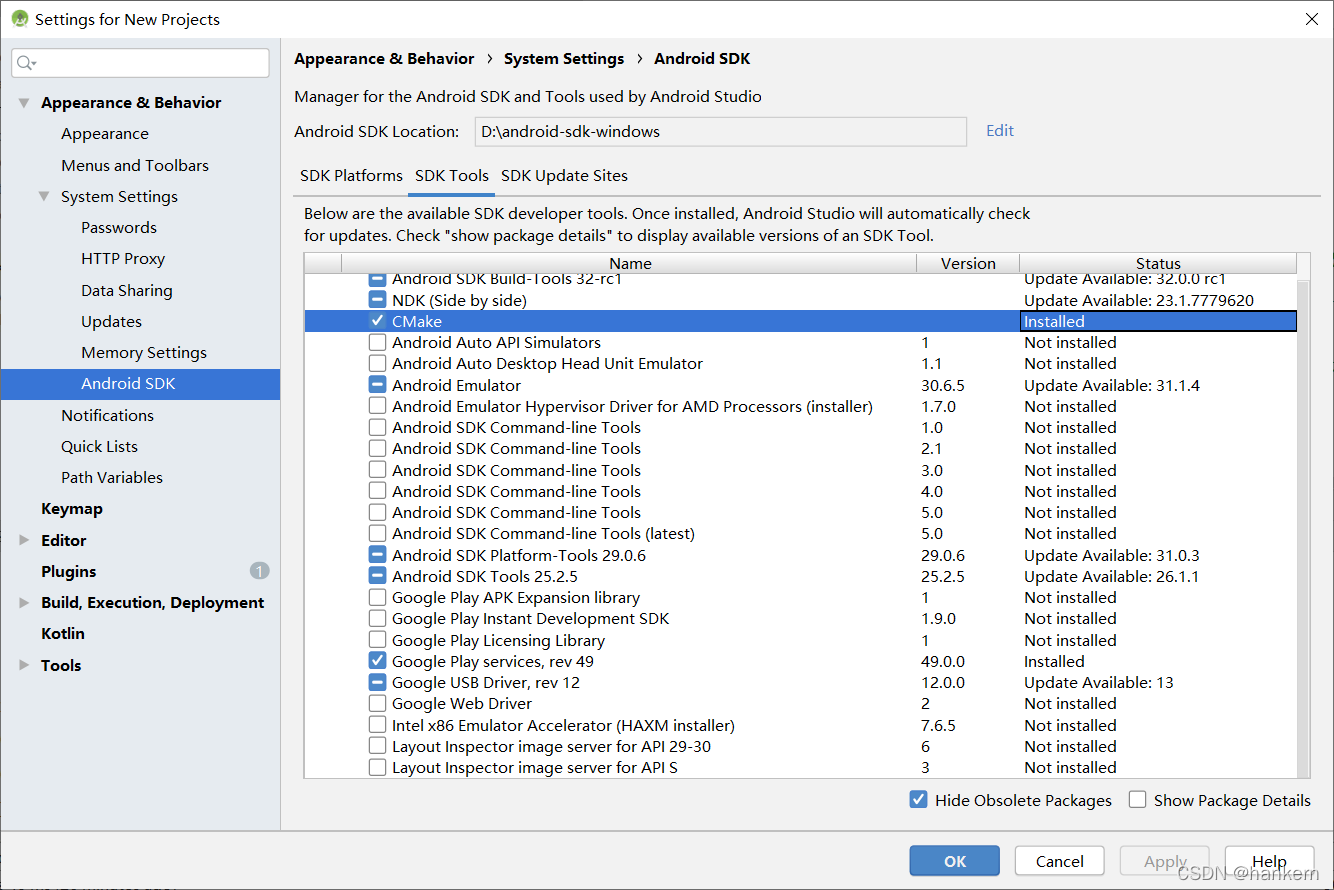The height and width of the screenshot is (890, 1334).
Task: Sort by the Name column header
Action: [x=630, y=263]
